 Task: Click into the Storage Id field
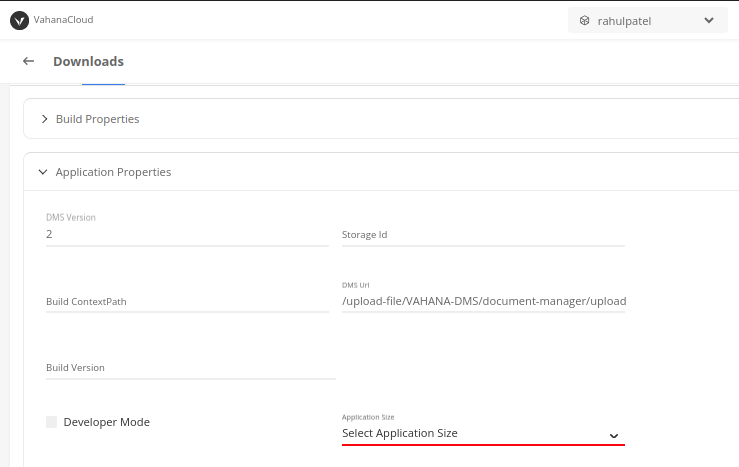483,235
